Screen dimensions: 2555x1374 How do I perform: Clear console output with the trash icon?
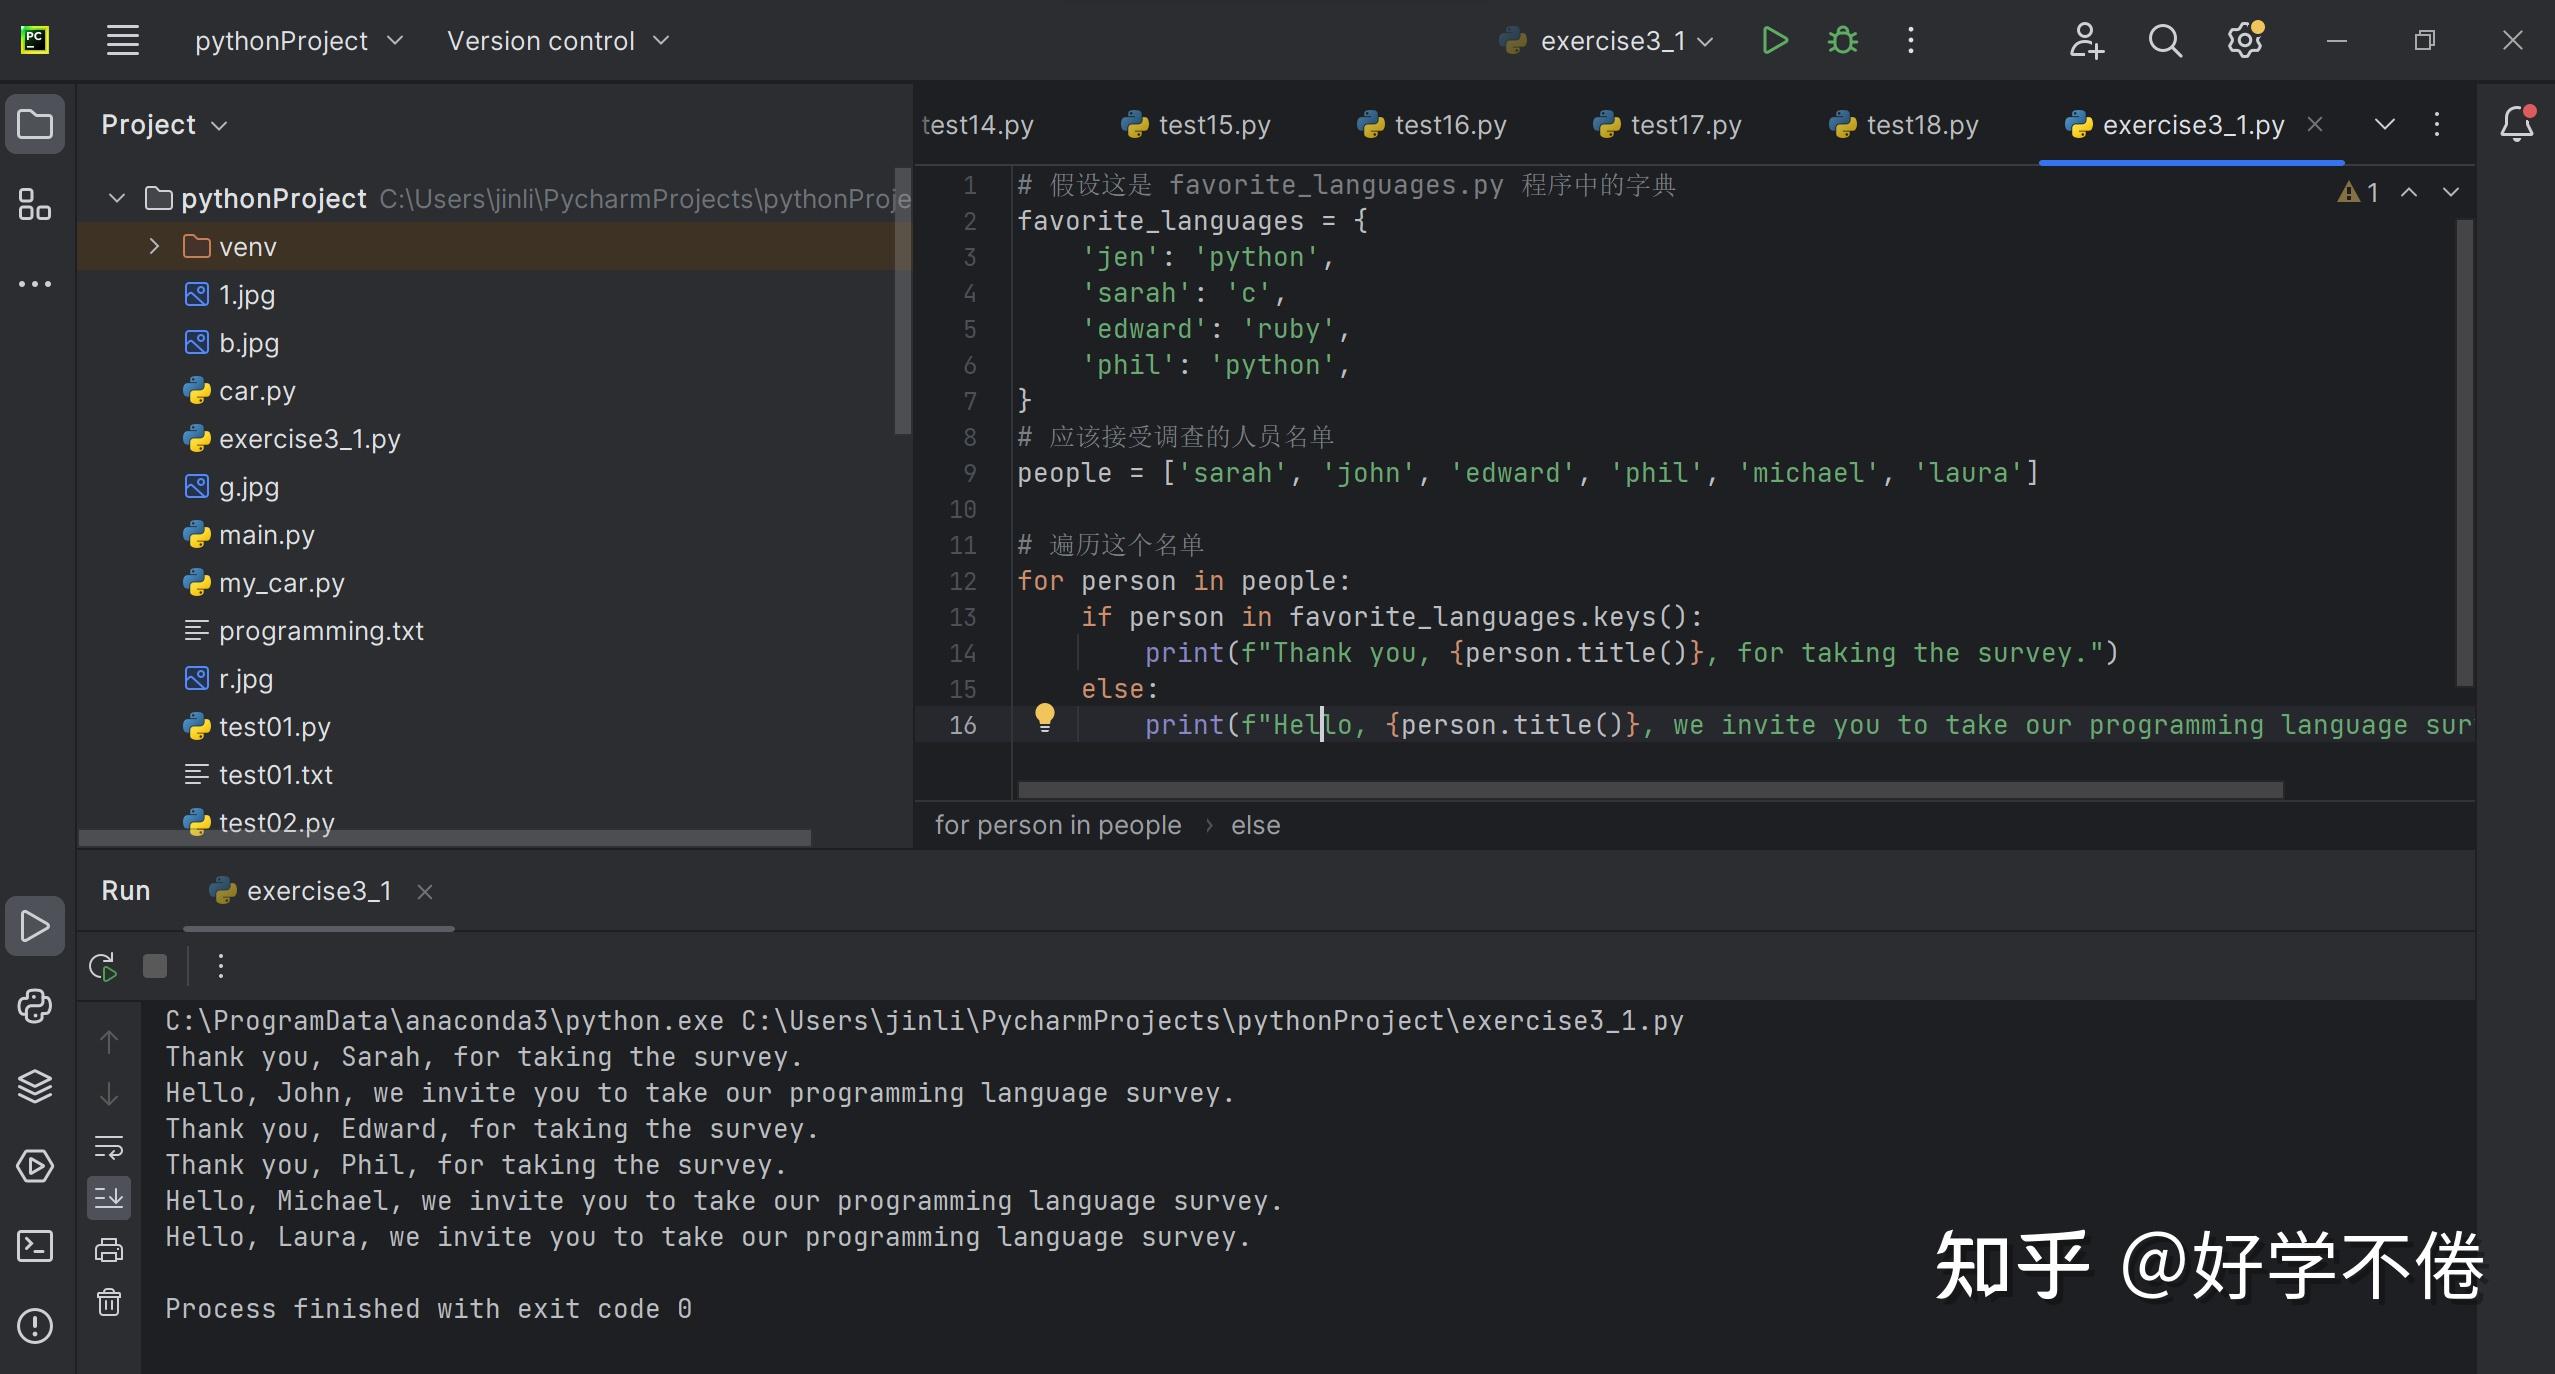tap(109, 1301)
